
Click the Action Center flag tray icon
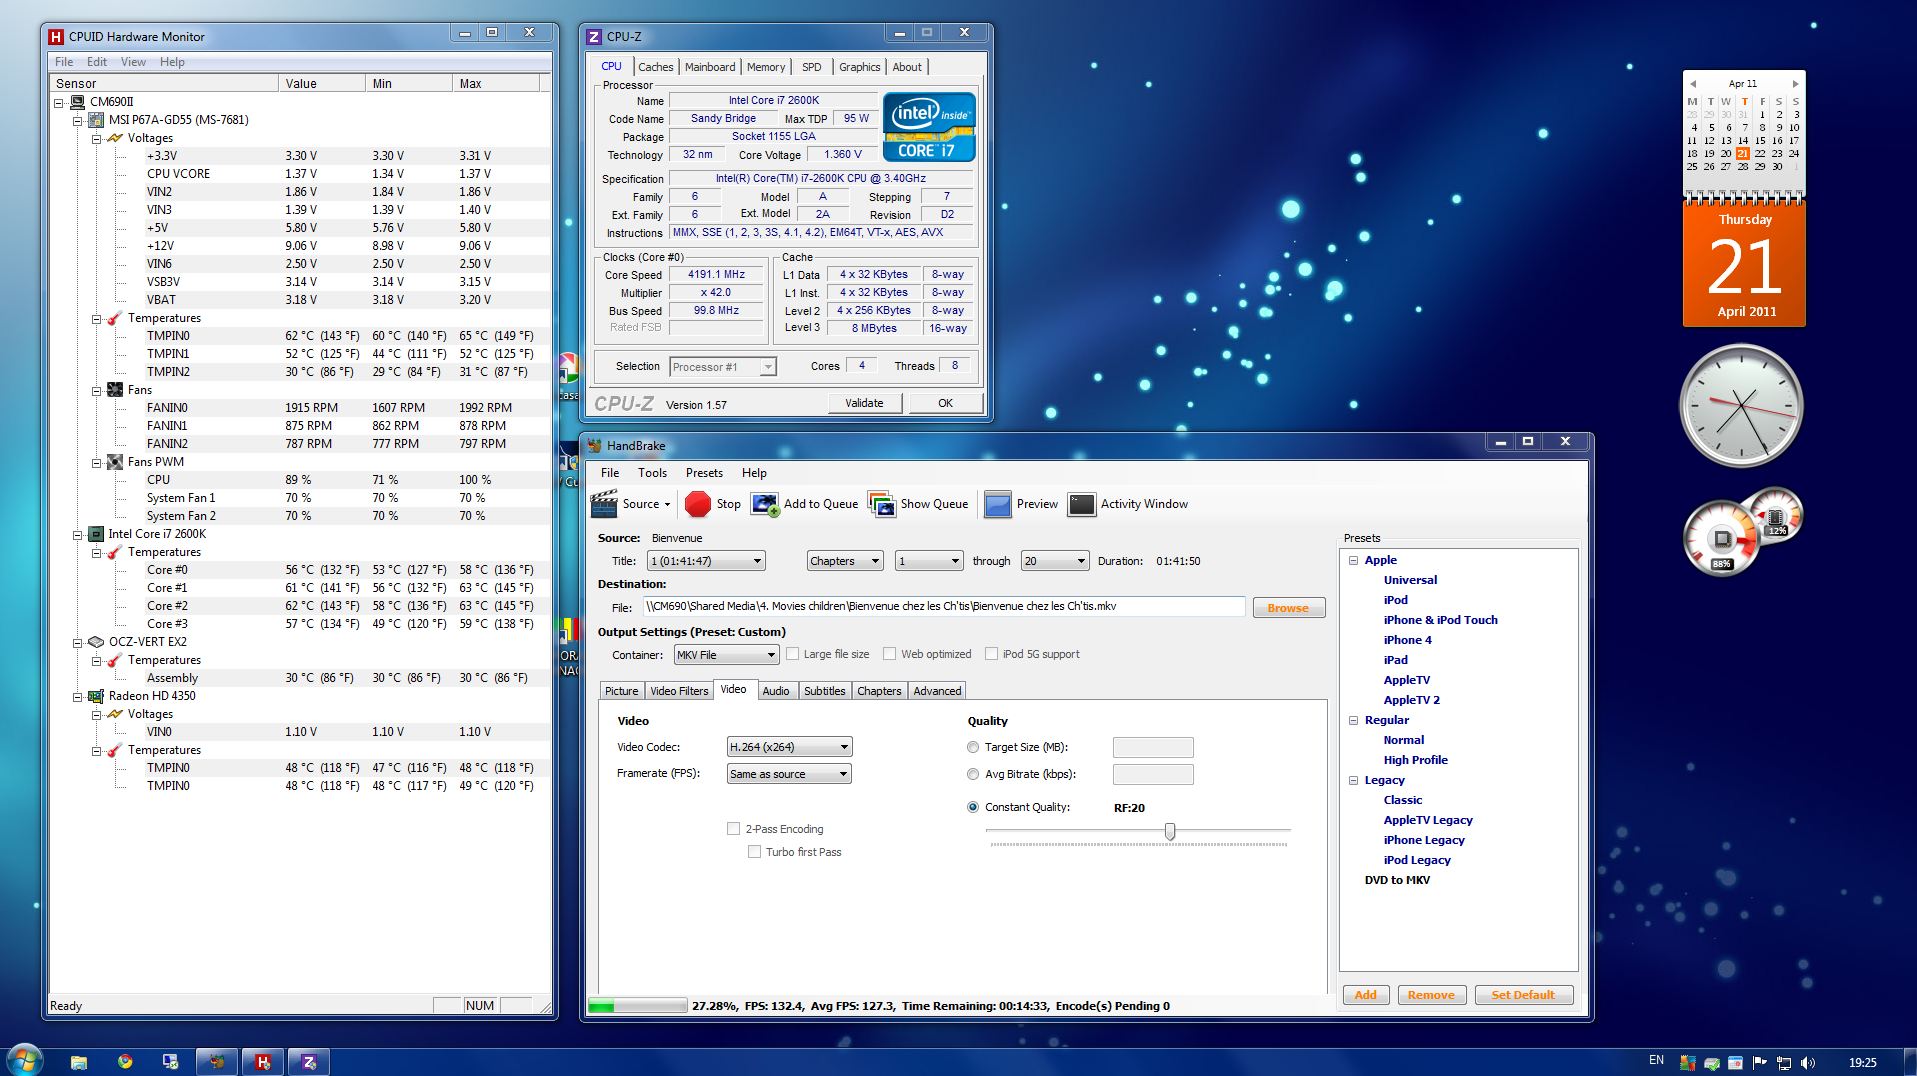1759,1062
